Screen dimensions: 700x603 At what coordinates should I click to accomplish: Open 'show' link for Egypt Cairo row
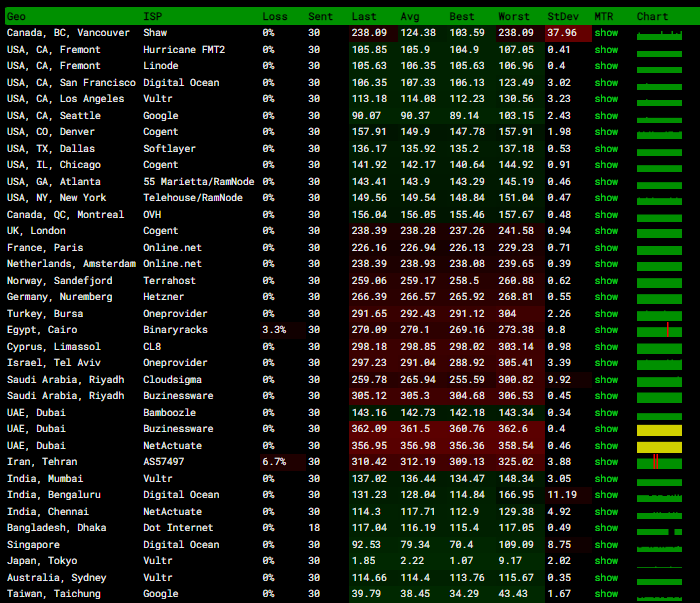tap(606, 330)
